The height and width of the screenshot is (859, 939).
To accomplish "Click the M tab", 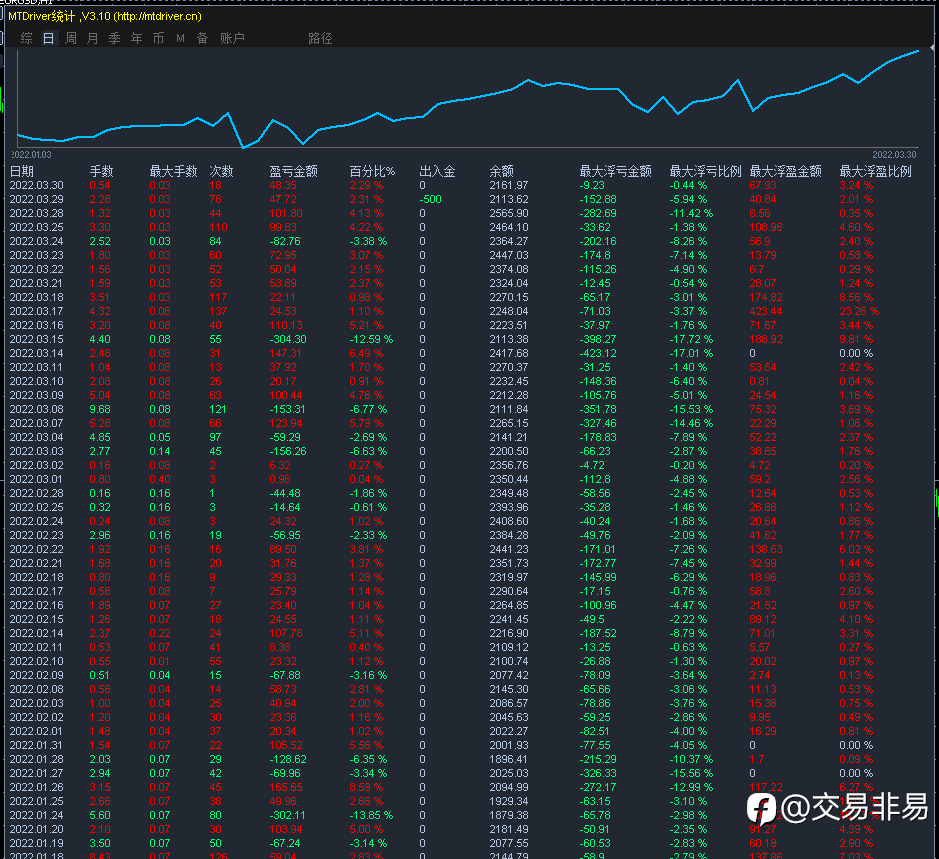I will [x=181, y=38].
